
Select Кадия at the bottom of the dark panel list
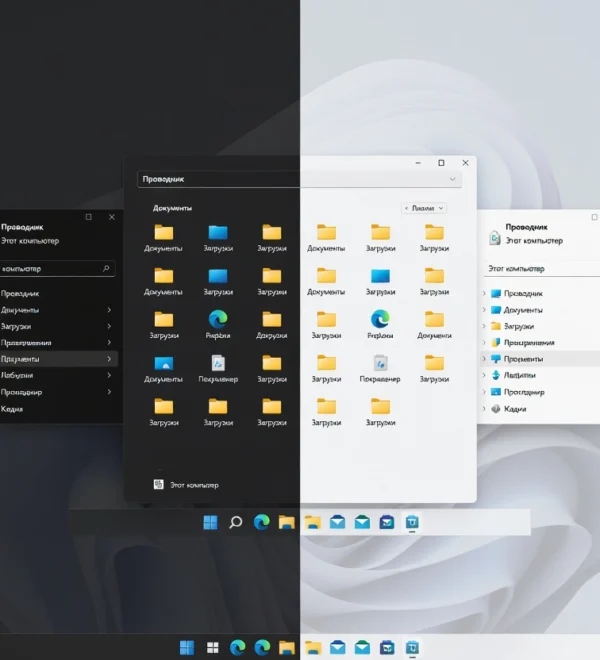(x=12, y=409)
